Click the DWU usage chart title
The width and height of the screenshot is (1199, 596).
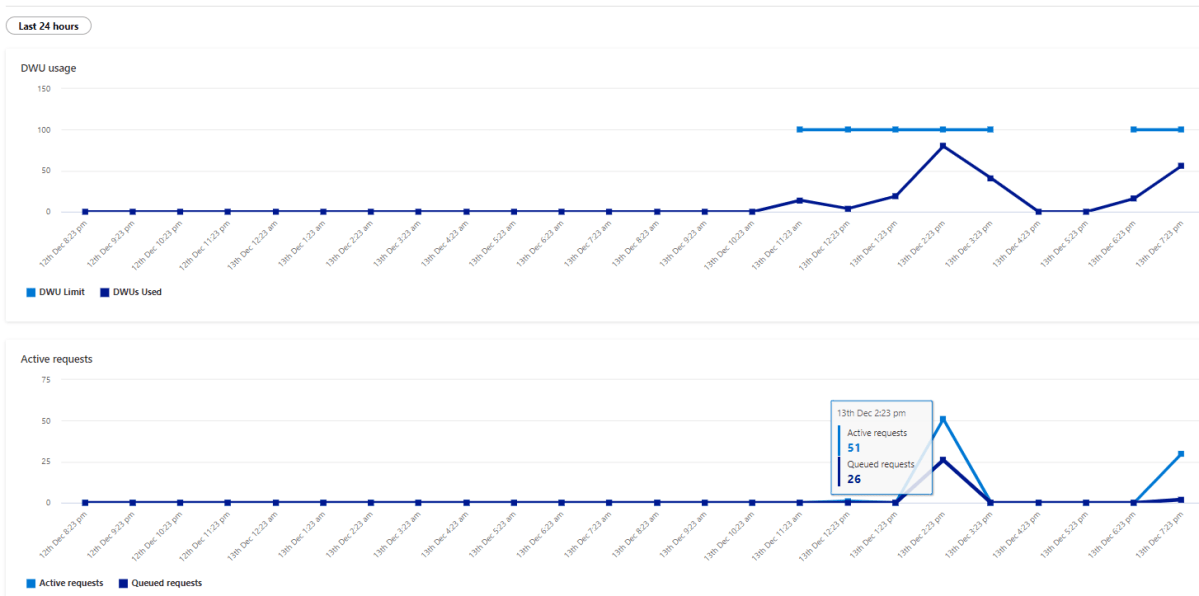tap(48, 68)
